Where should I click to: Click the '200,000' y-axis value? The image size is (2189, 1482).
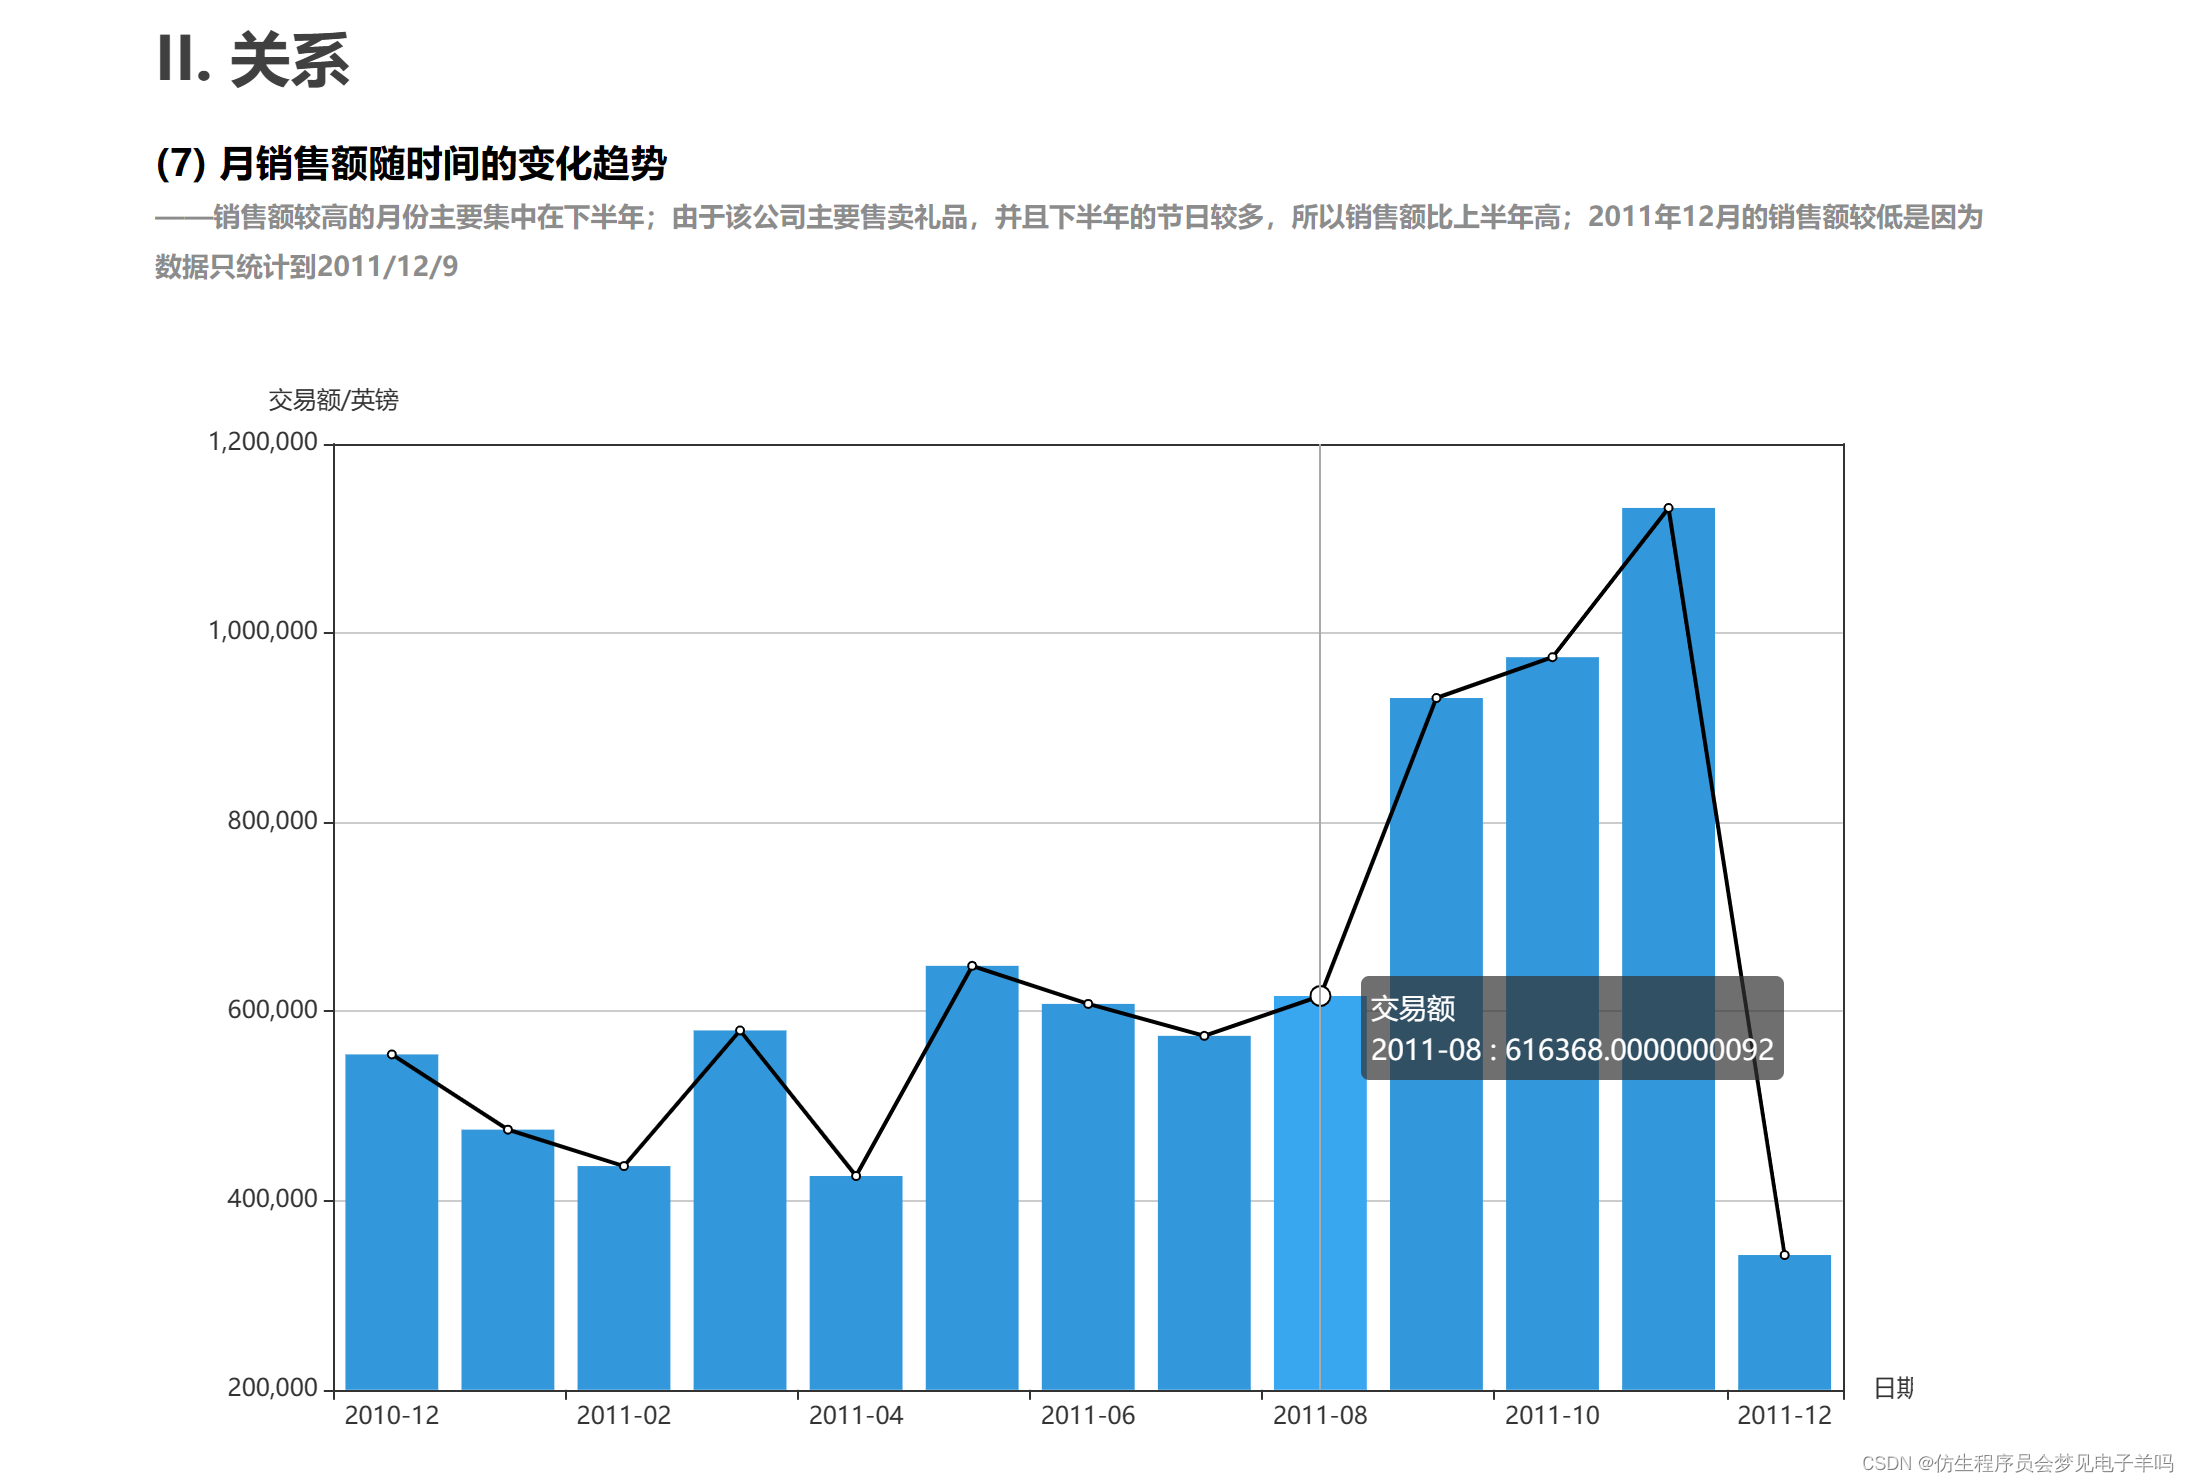click(272, 1388)
